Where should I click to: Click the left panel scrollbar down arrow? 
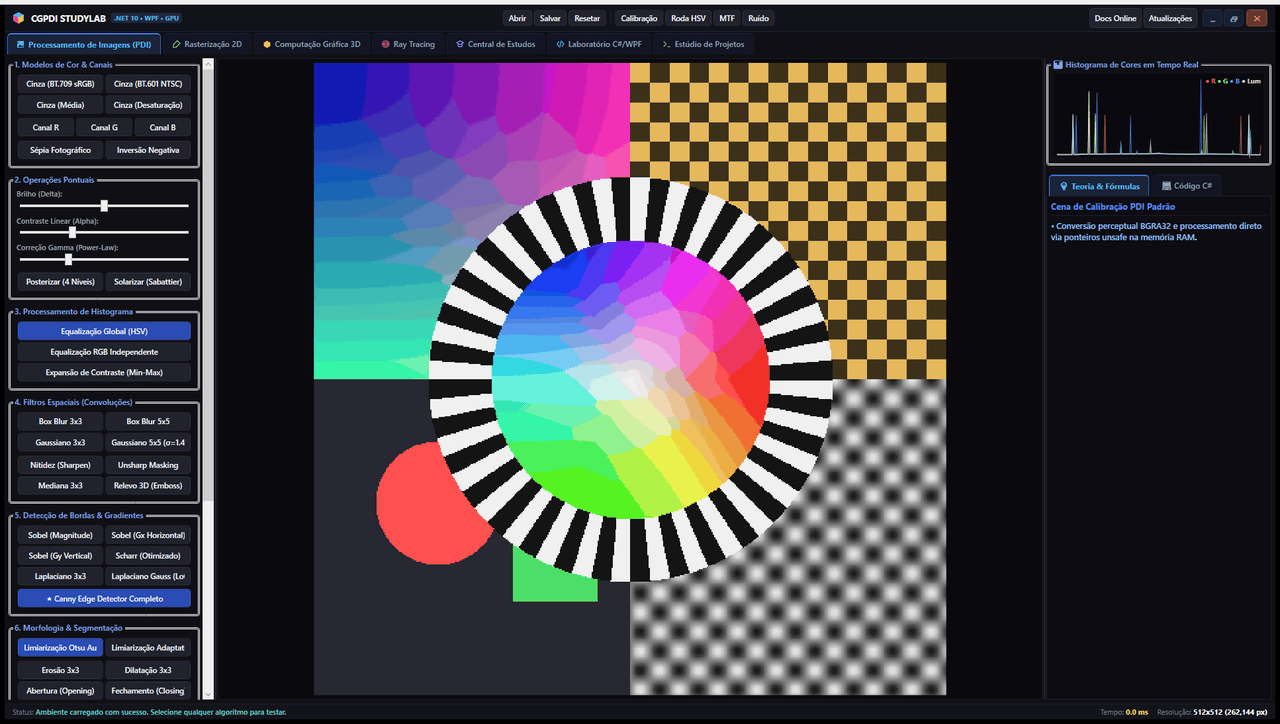coord(208,694)
